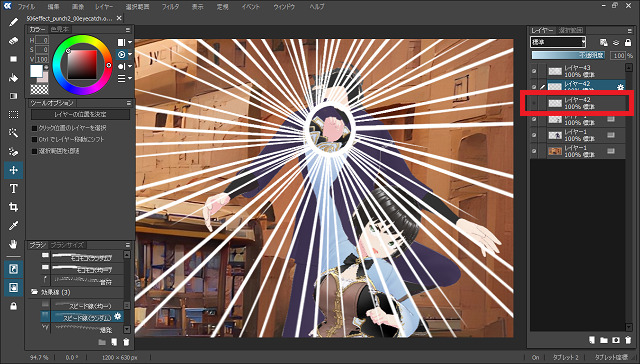The image size is (640, 364).
Task: Toggle clipping icon next to blend mode
Action: [604, 42]
